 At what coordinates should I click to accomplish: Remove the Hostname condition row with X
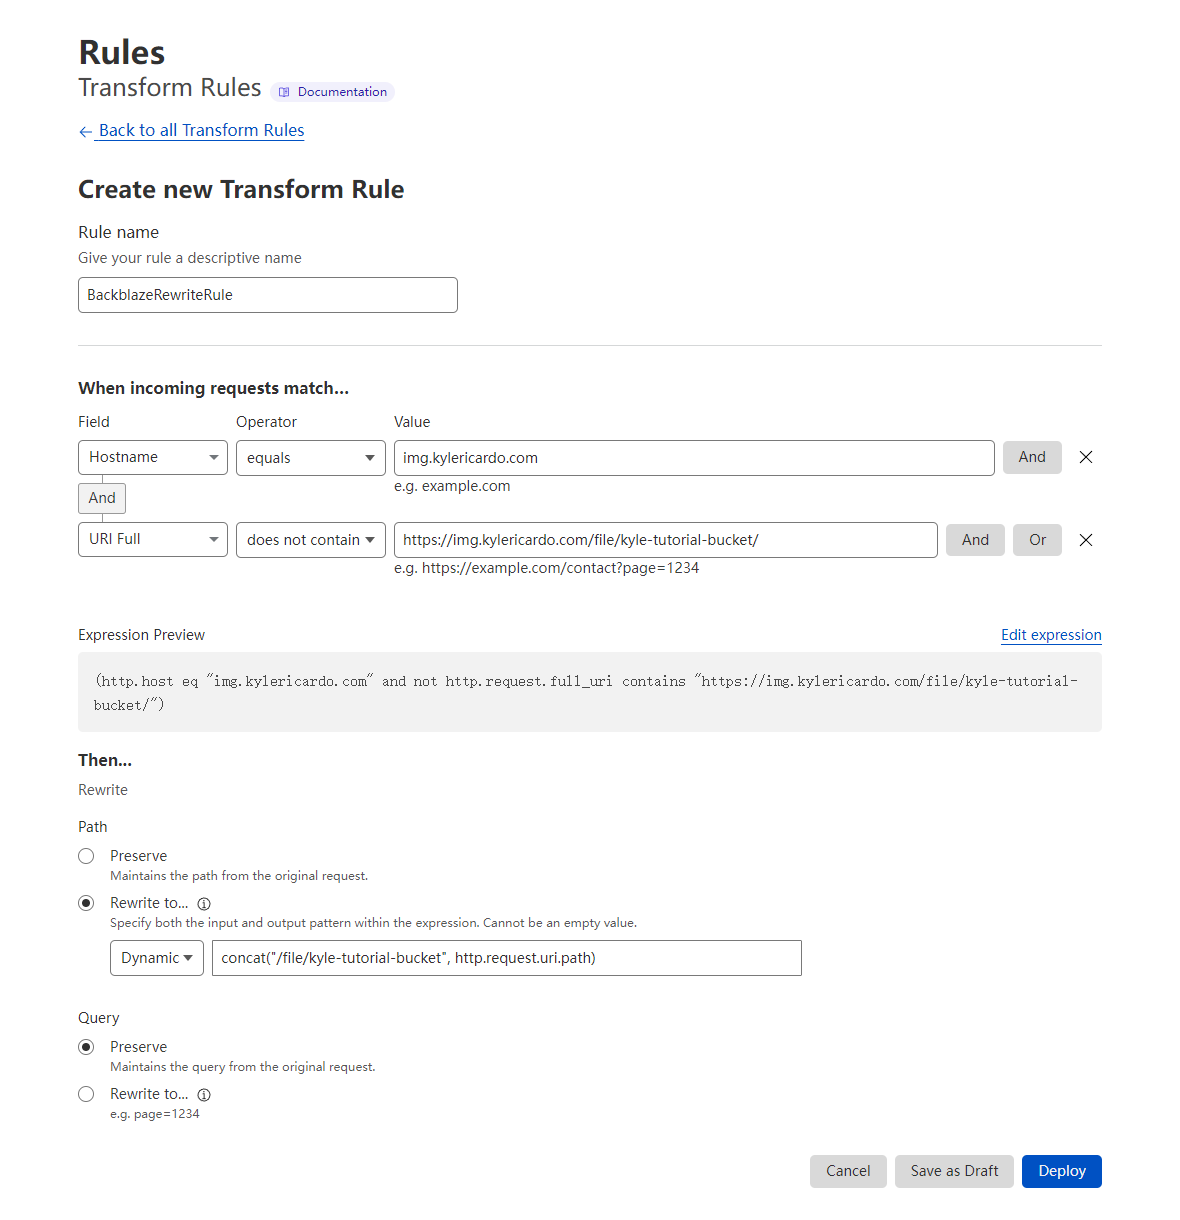[1086, 457]
